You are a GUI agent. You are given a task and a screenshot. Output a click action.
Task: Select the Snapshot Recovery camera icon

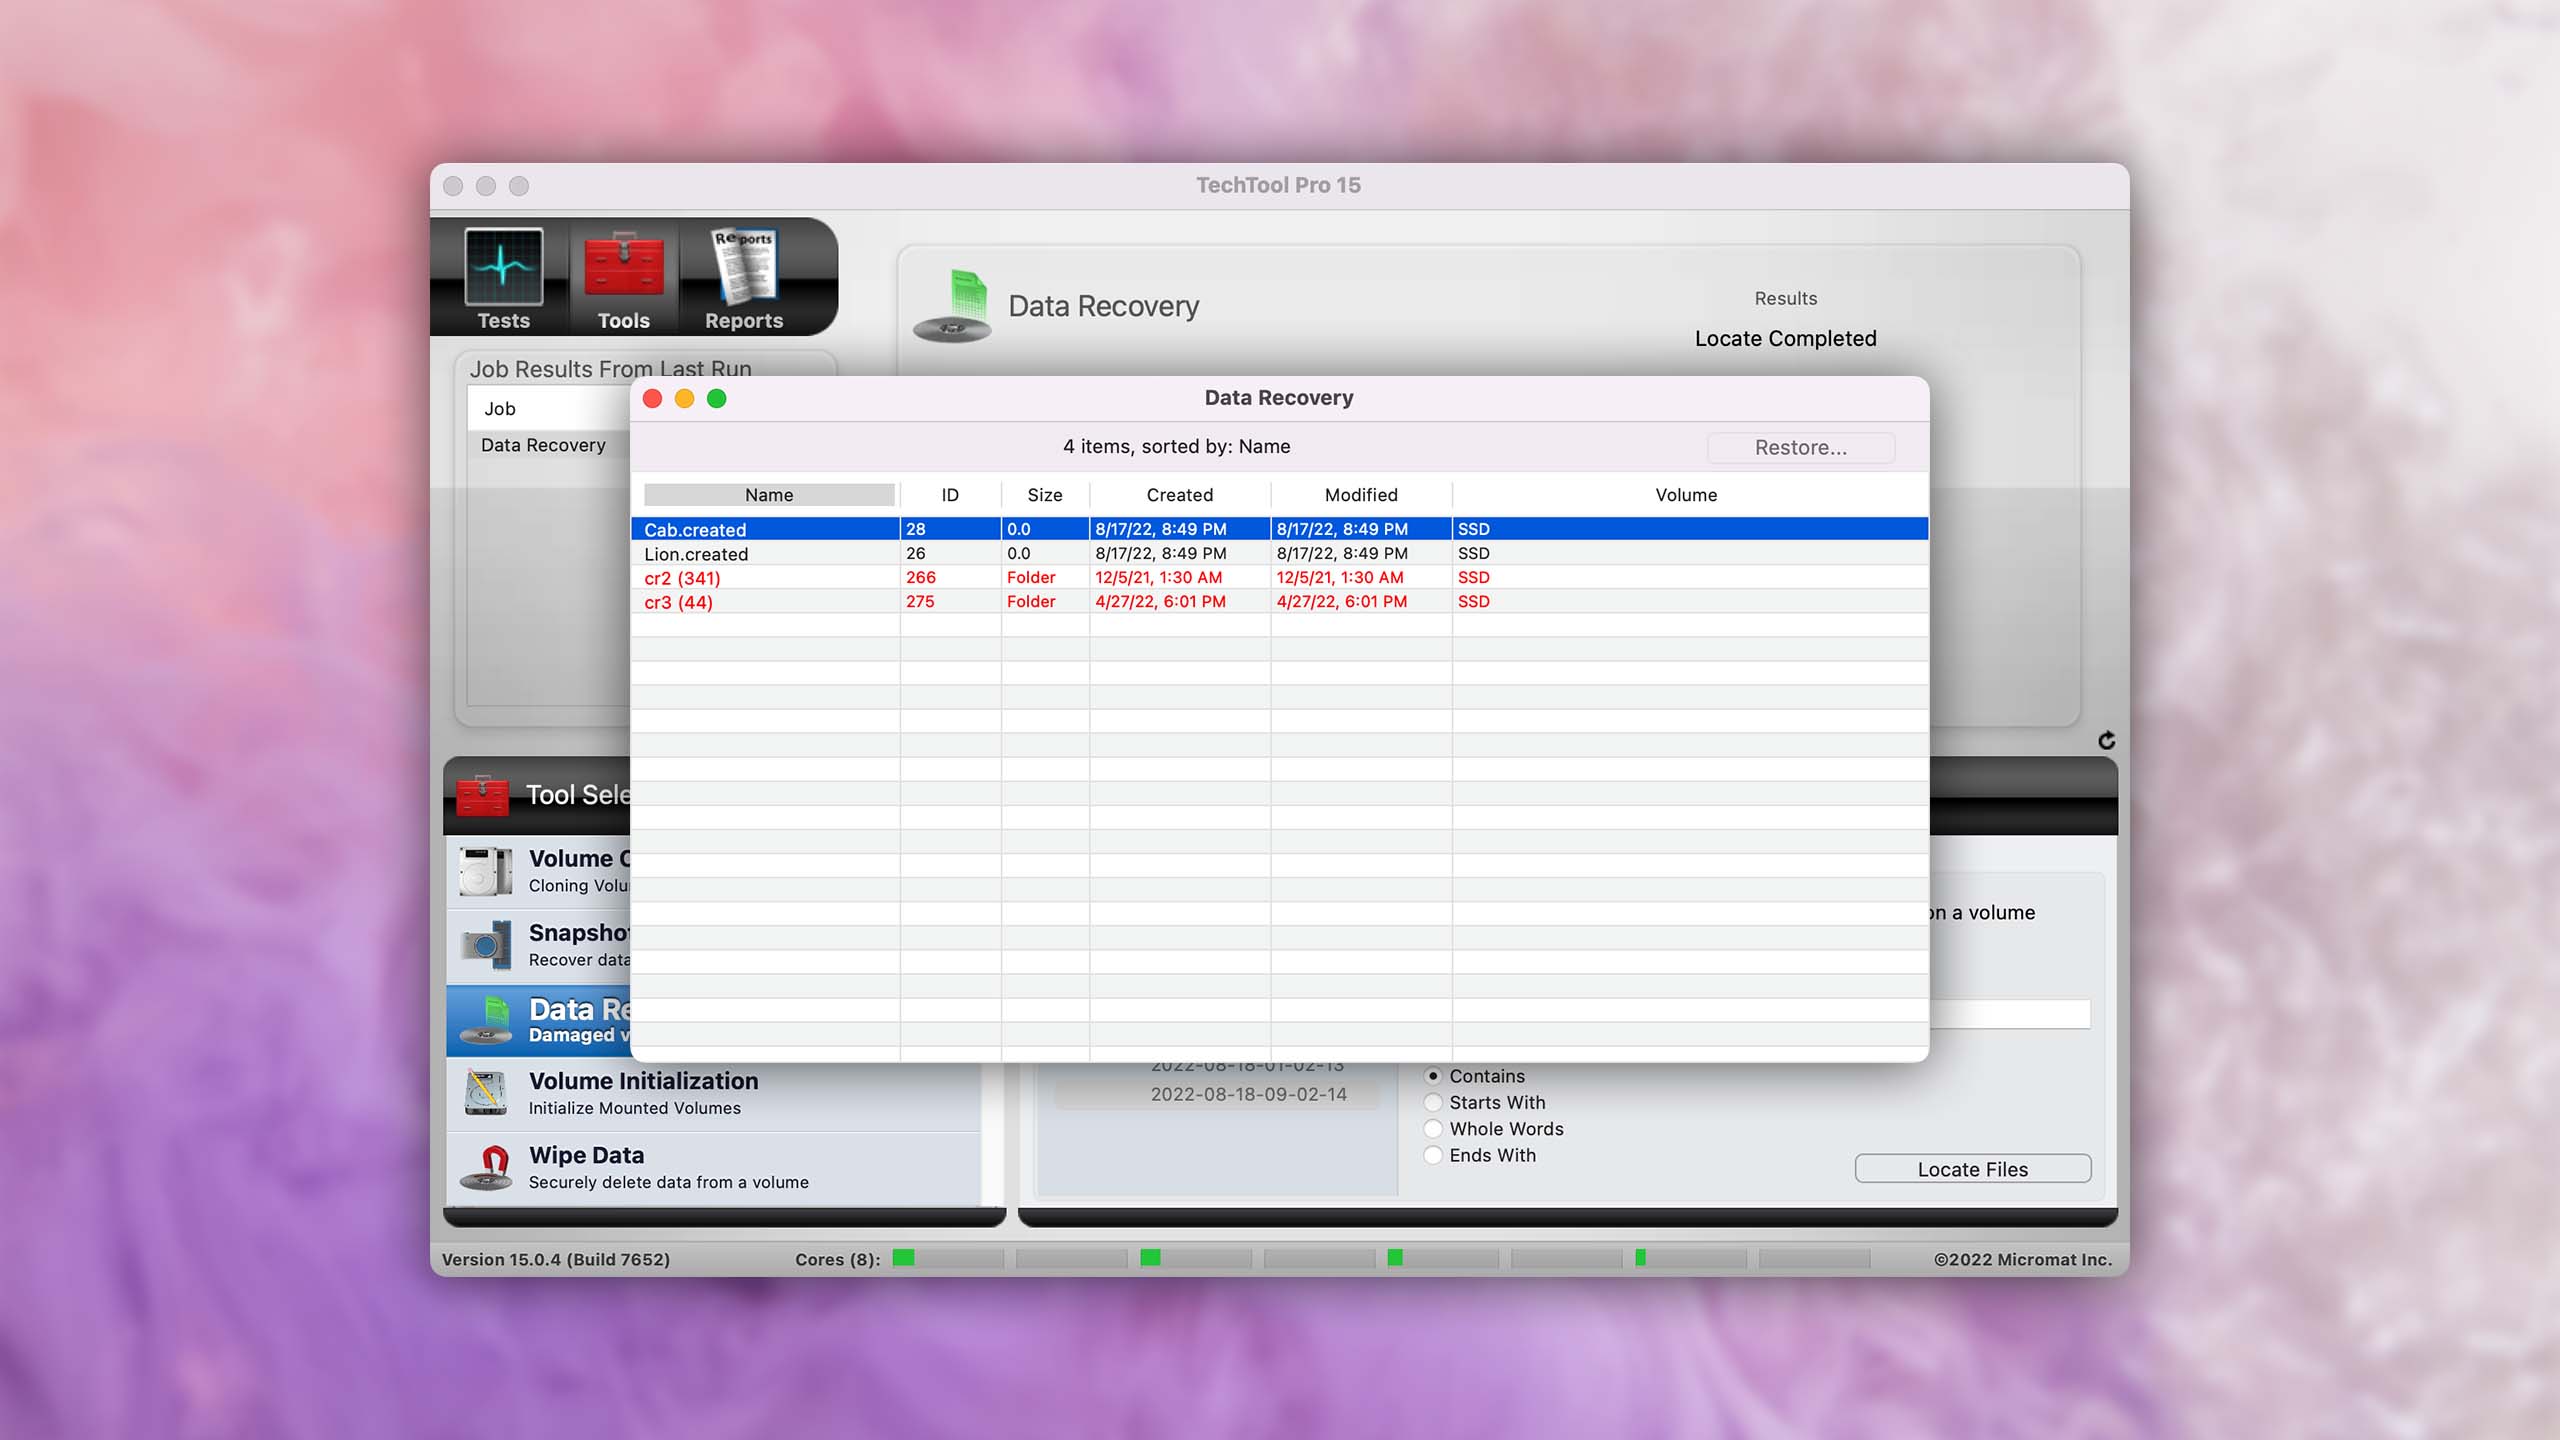pos(486,945)
